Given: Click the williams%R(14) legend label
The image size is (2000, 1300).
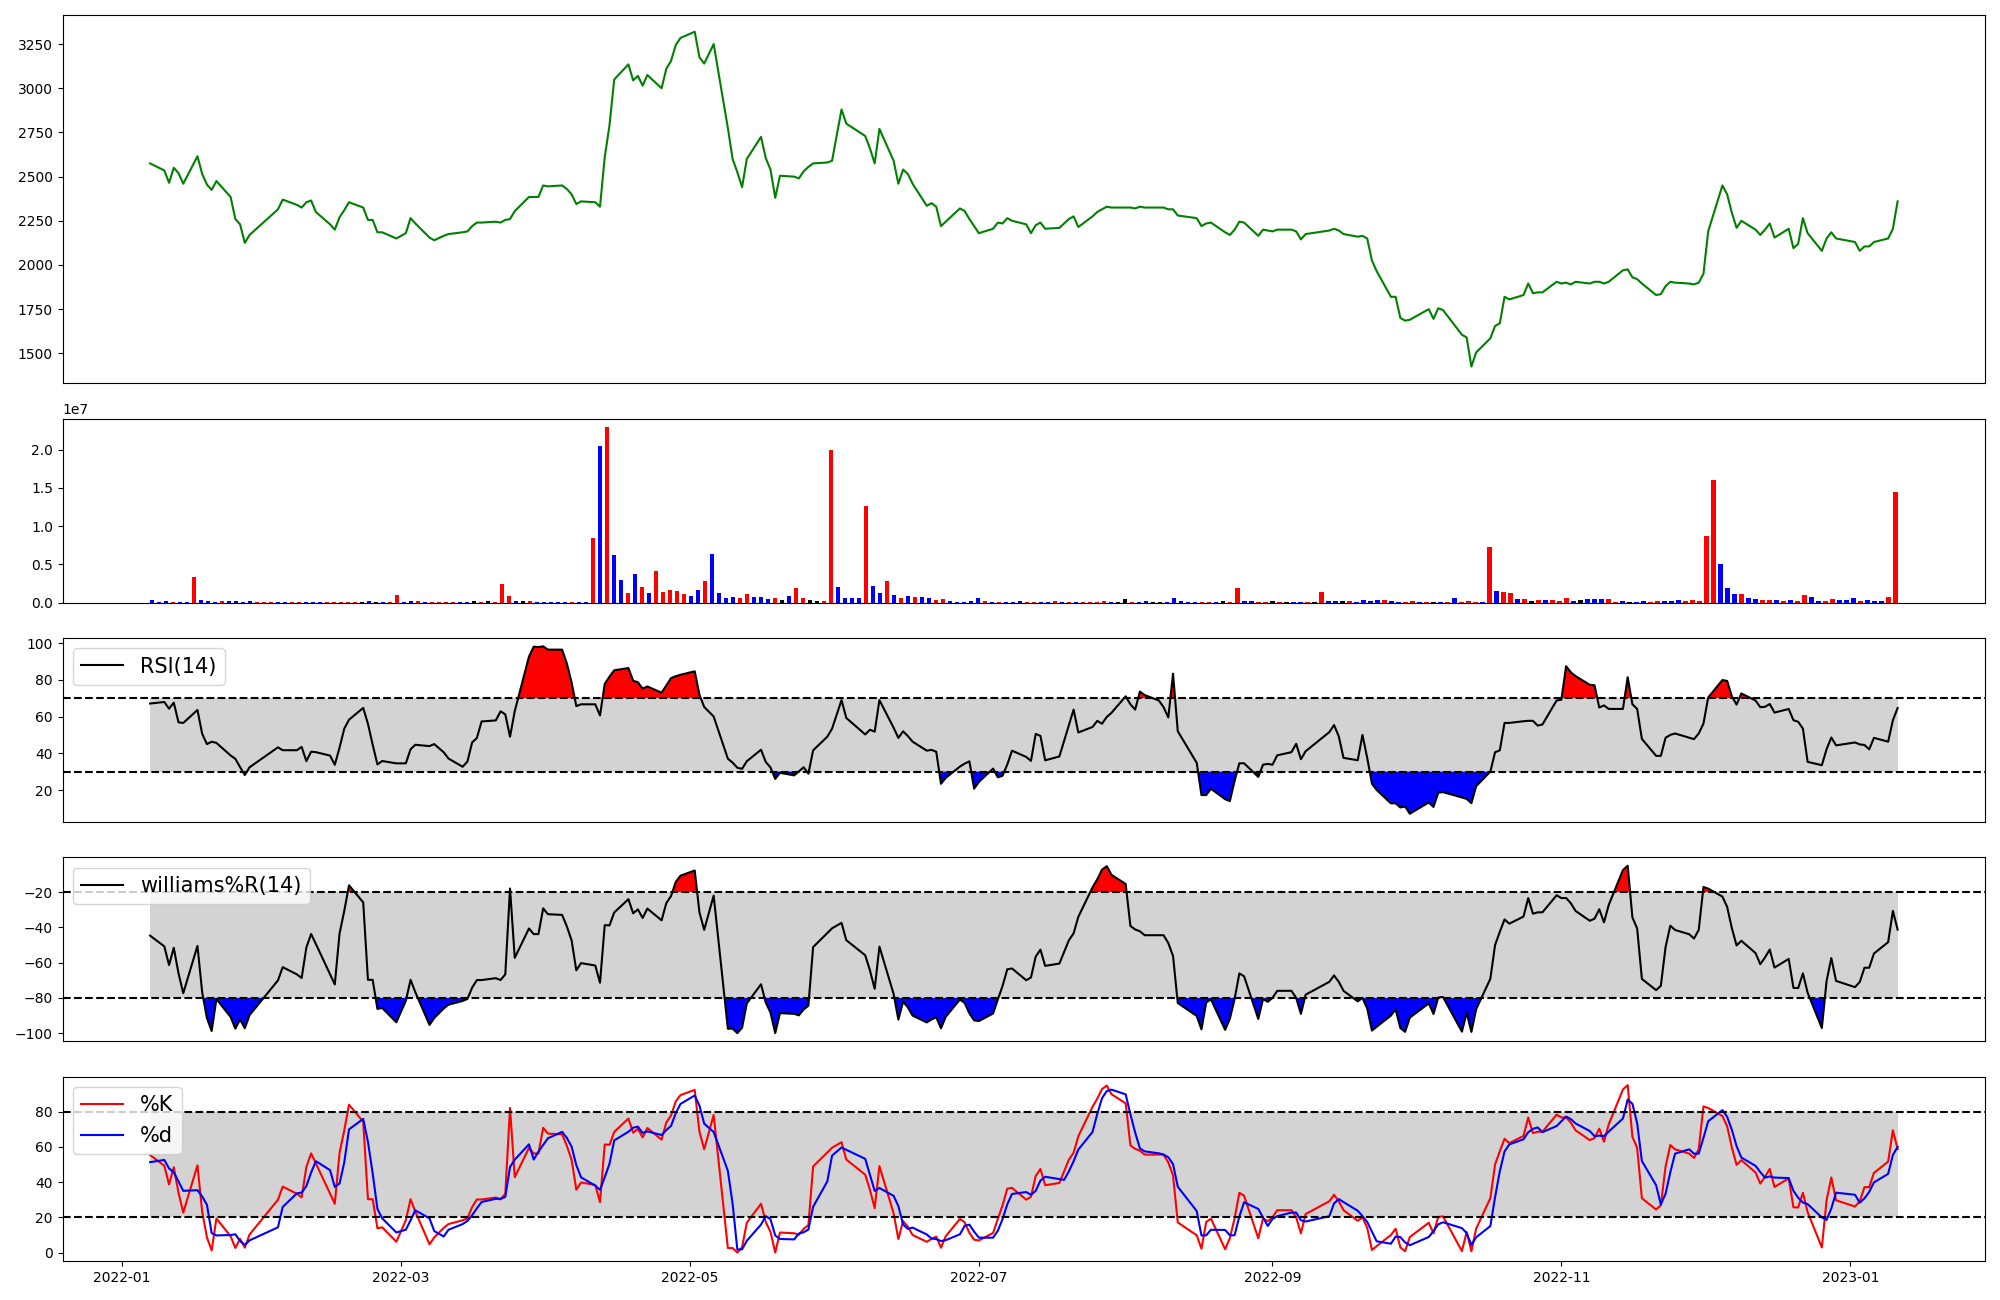Looking at the screenshot, I should 220,885.
